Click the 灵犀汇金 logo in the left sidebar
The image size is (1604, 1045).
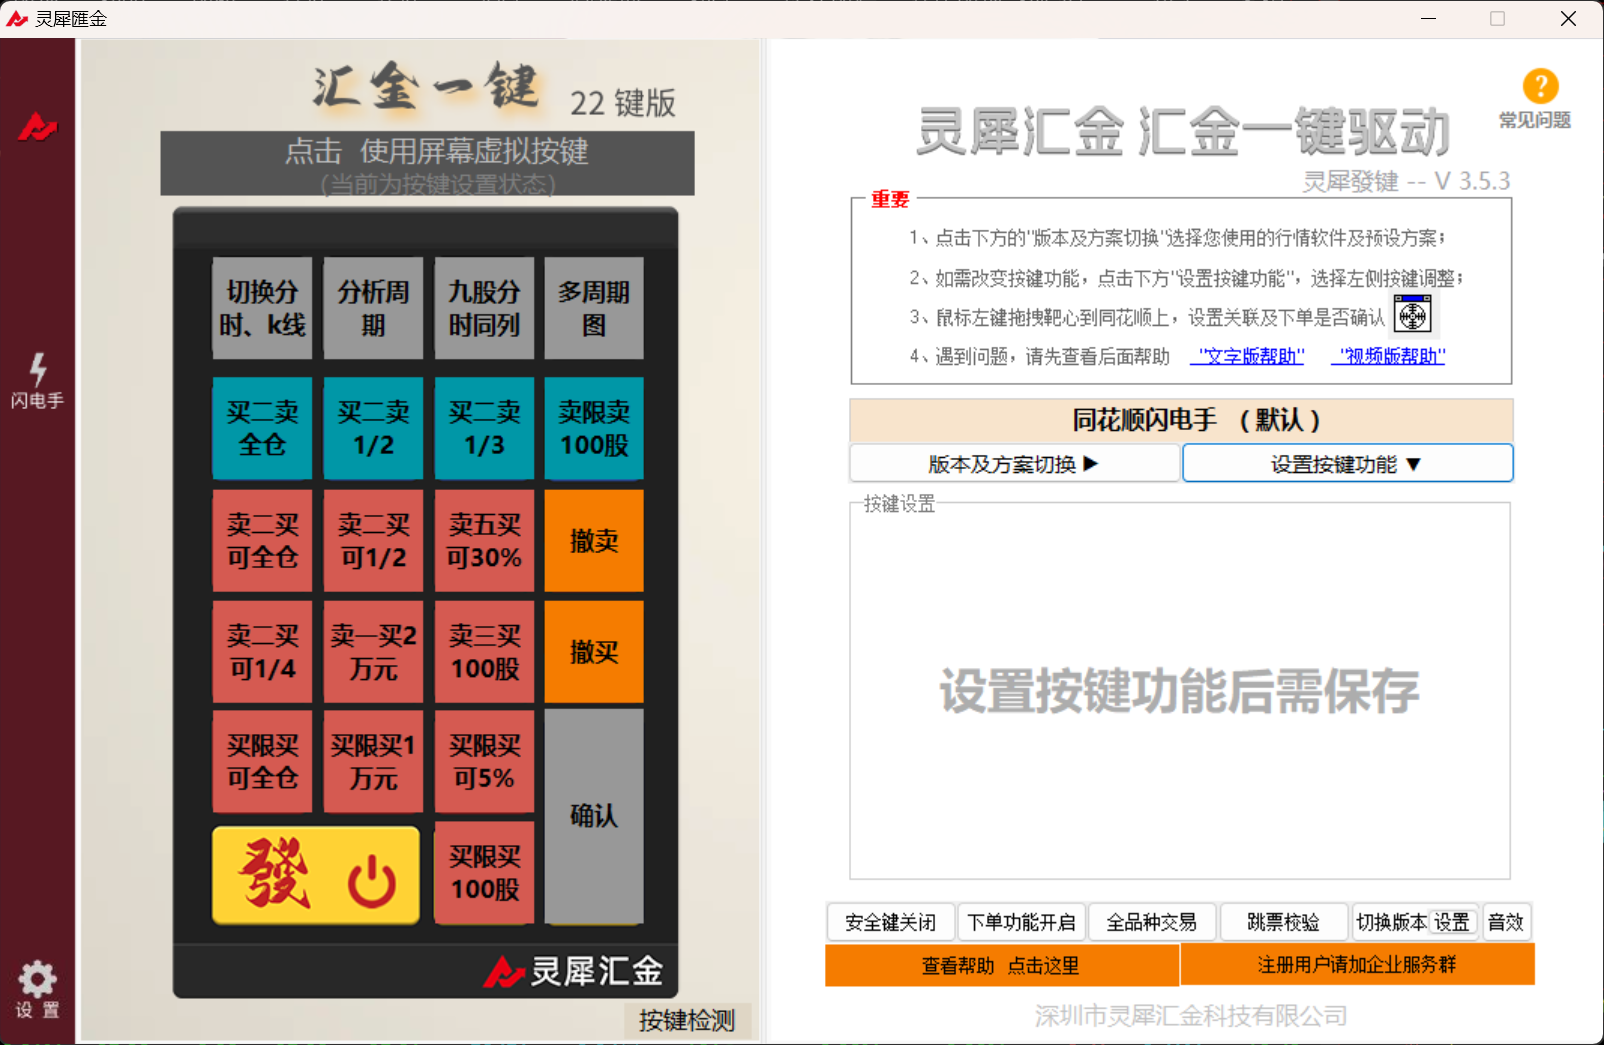[37, 128]
